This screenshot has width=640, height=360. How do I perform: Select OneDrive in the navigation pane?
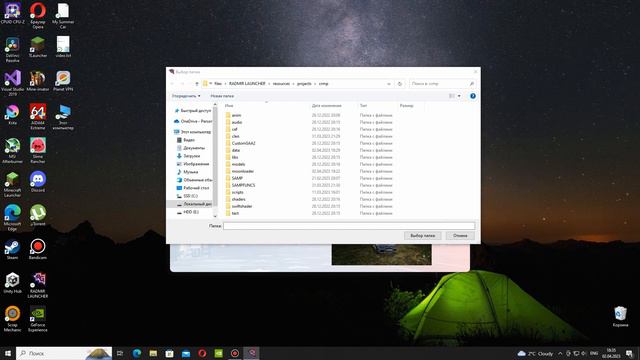click(193, 121)
